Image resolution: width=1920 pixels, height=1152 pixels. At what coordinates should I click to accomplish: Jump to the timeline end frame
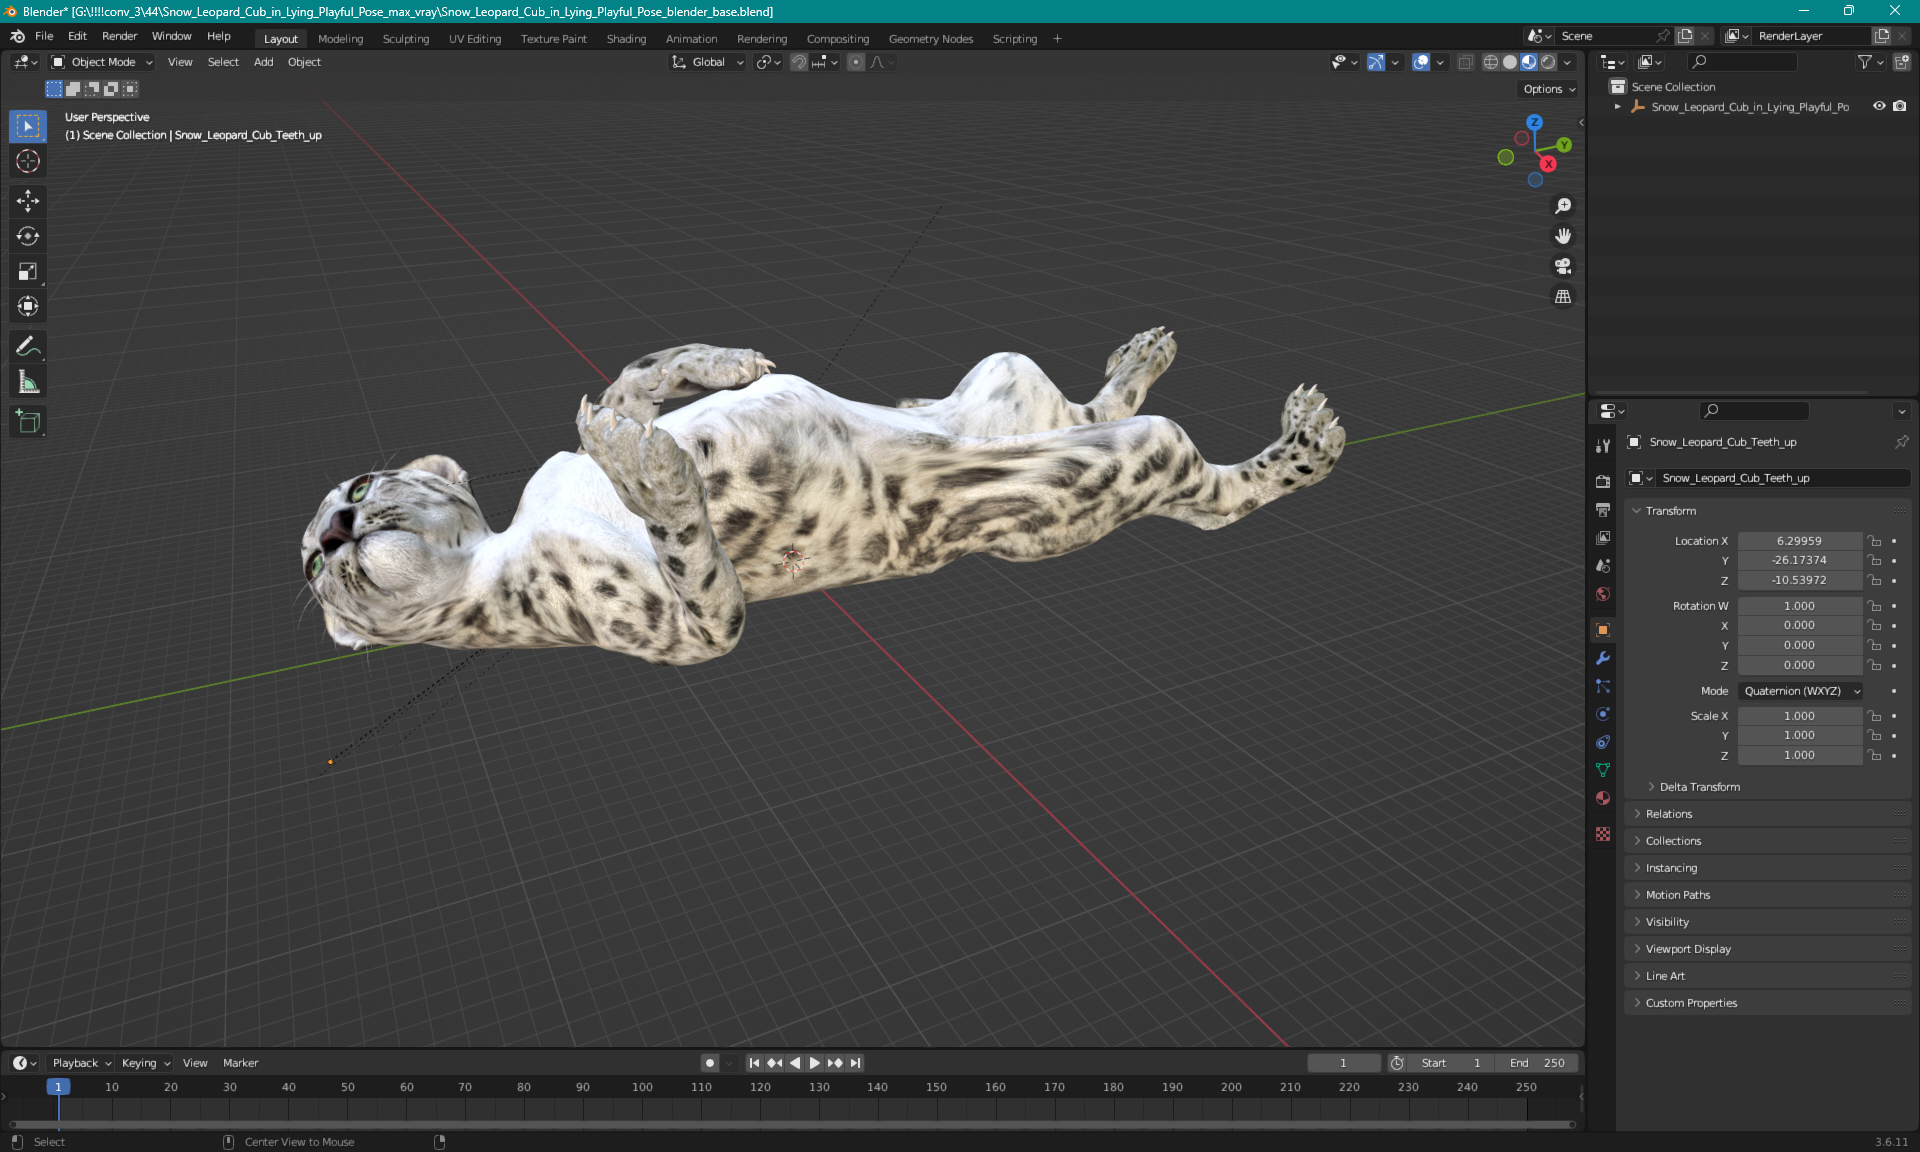(x=855, y=1063)
